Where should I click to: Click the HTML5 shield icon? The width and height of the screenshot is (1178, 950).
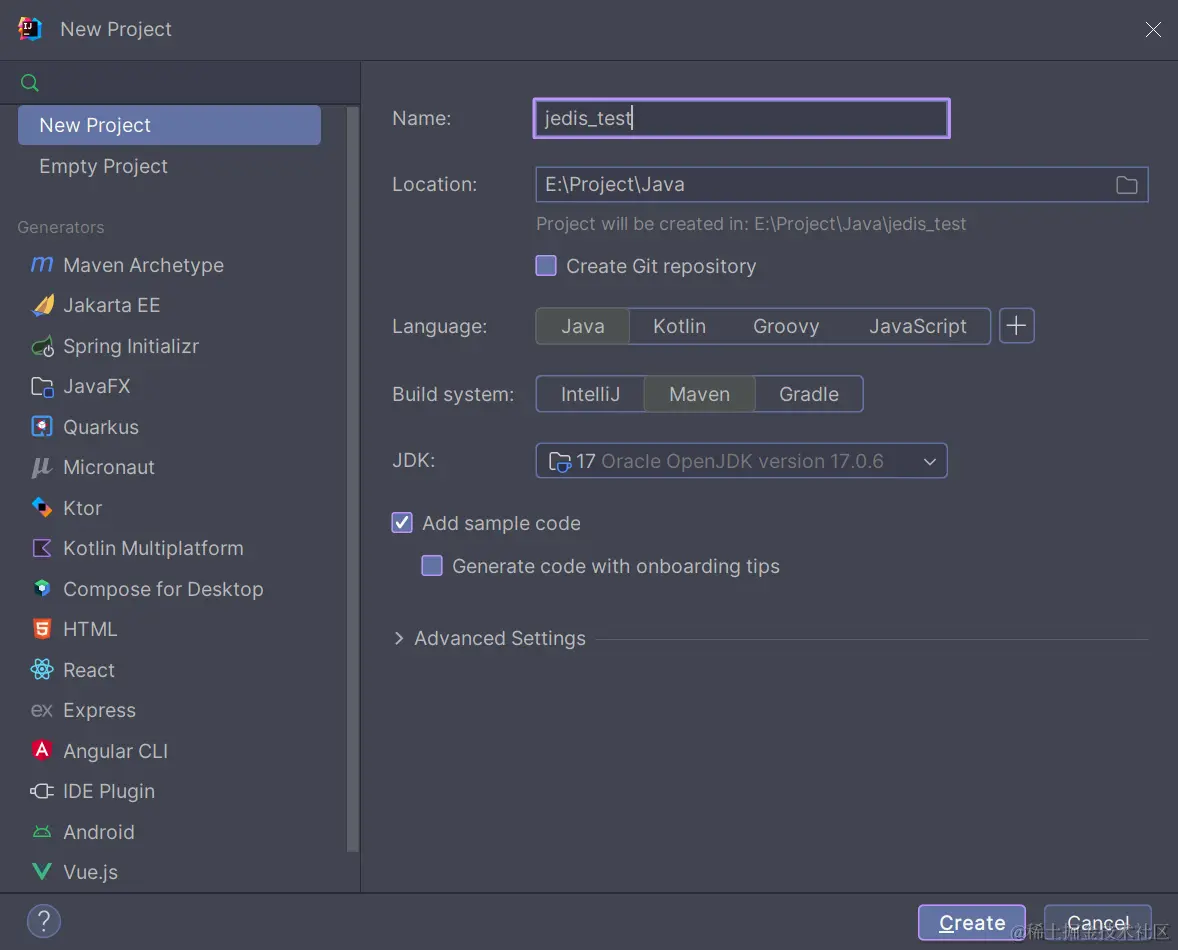(42, 629)
